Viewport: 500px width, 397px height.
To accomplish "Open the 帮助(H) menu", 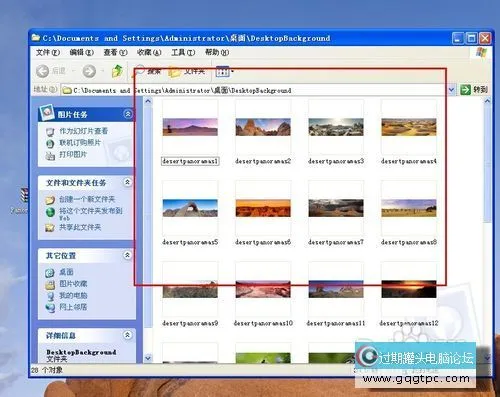I will (x=217, y=52).
